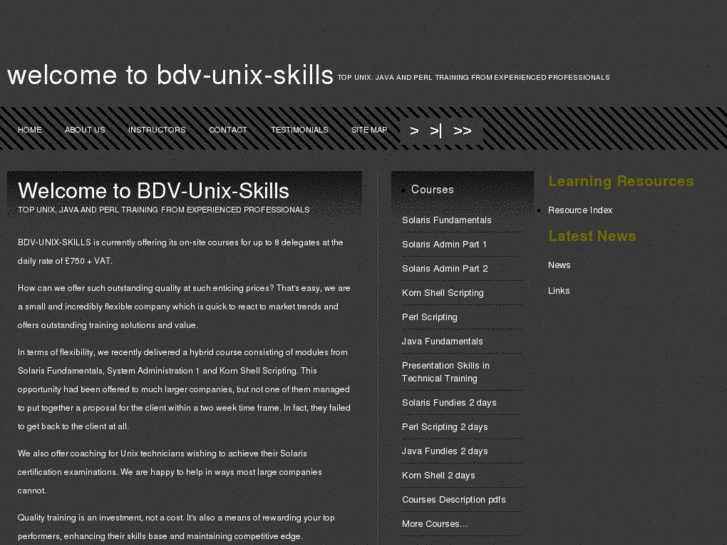Click the paragraph starting 'In terms of flexibility'
Image resolution: width=727 pixels, height=545 pixels.
[x=184, y=389]
